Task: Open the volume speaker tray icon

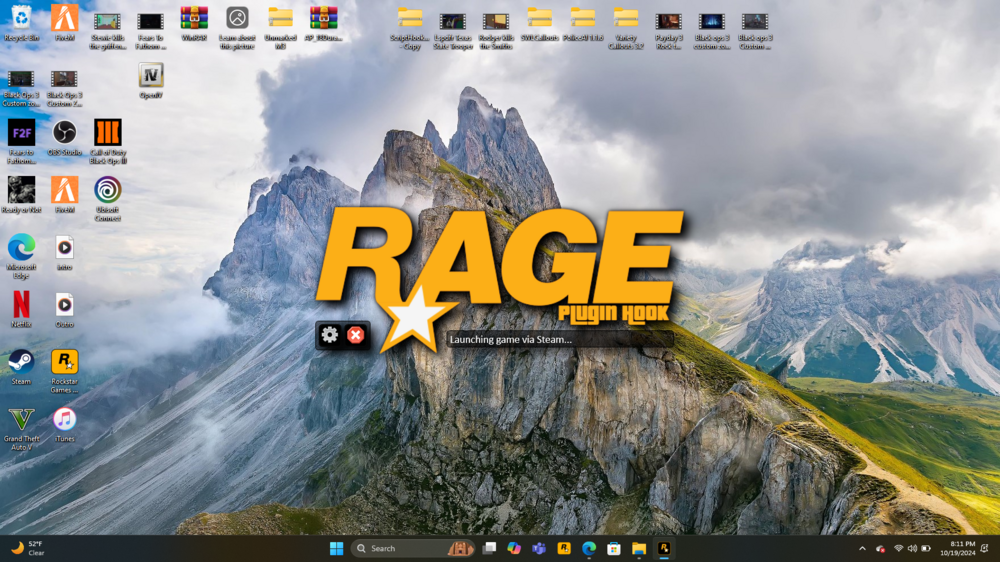Action: click(x=912, y=549)
